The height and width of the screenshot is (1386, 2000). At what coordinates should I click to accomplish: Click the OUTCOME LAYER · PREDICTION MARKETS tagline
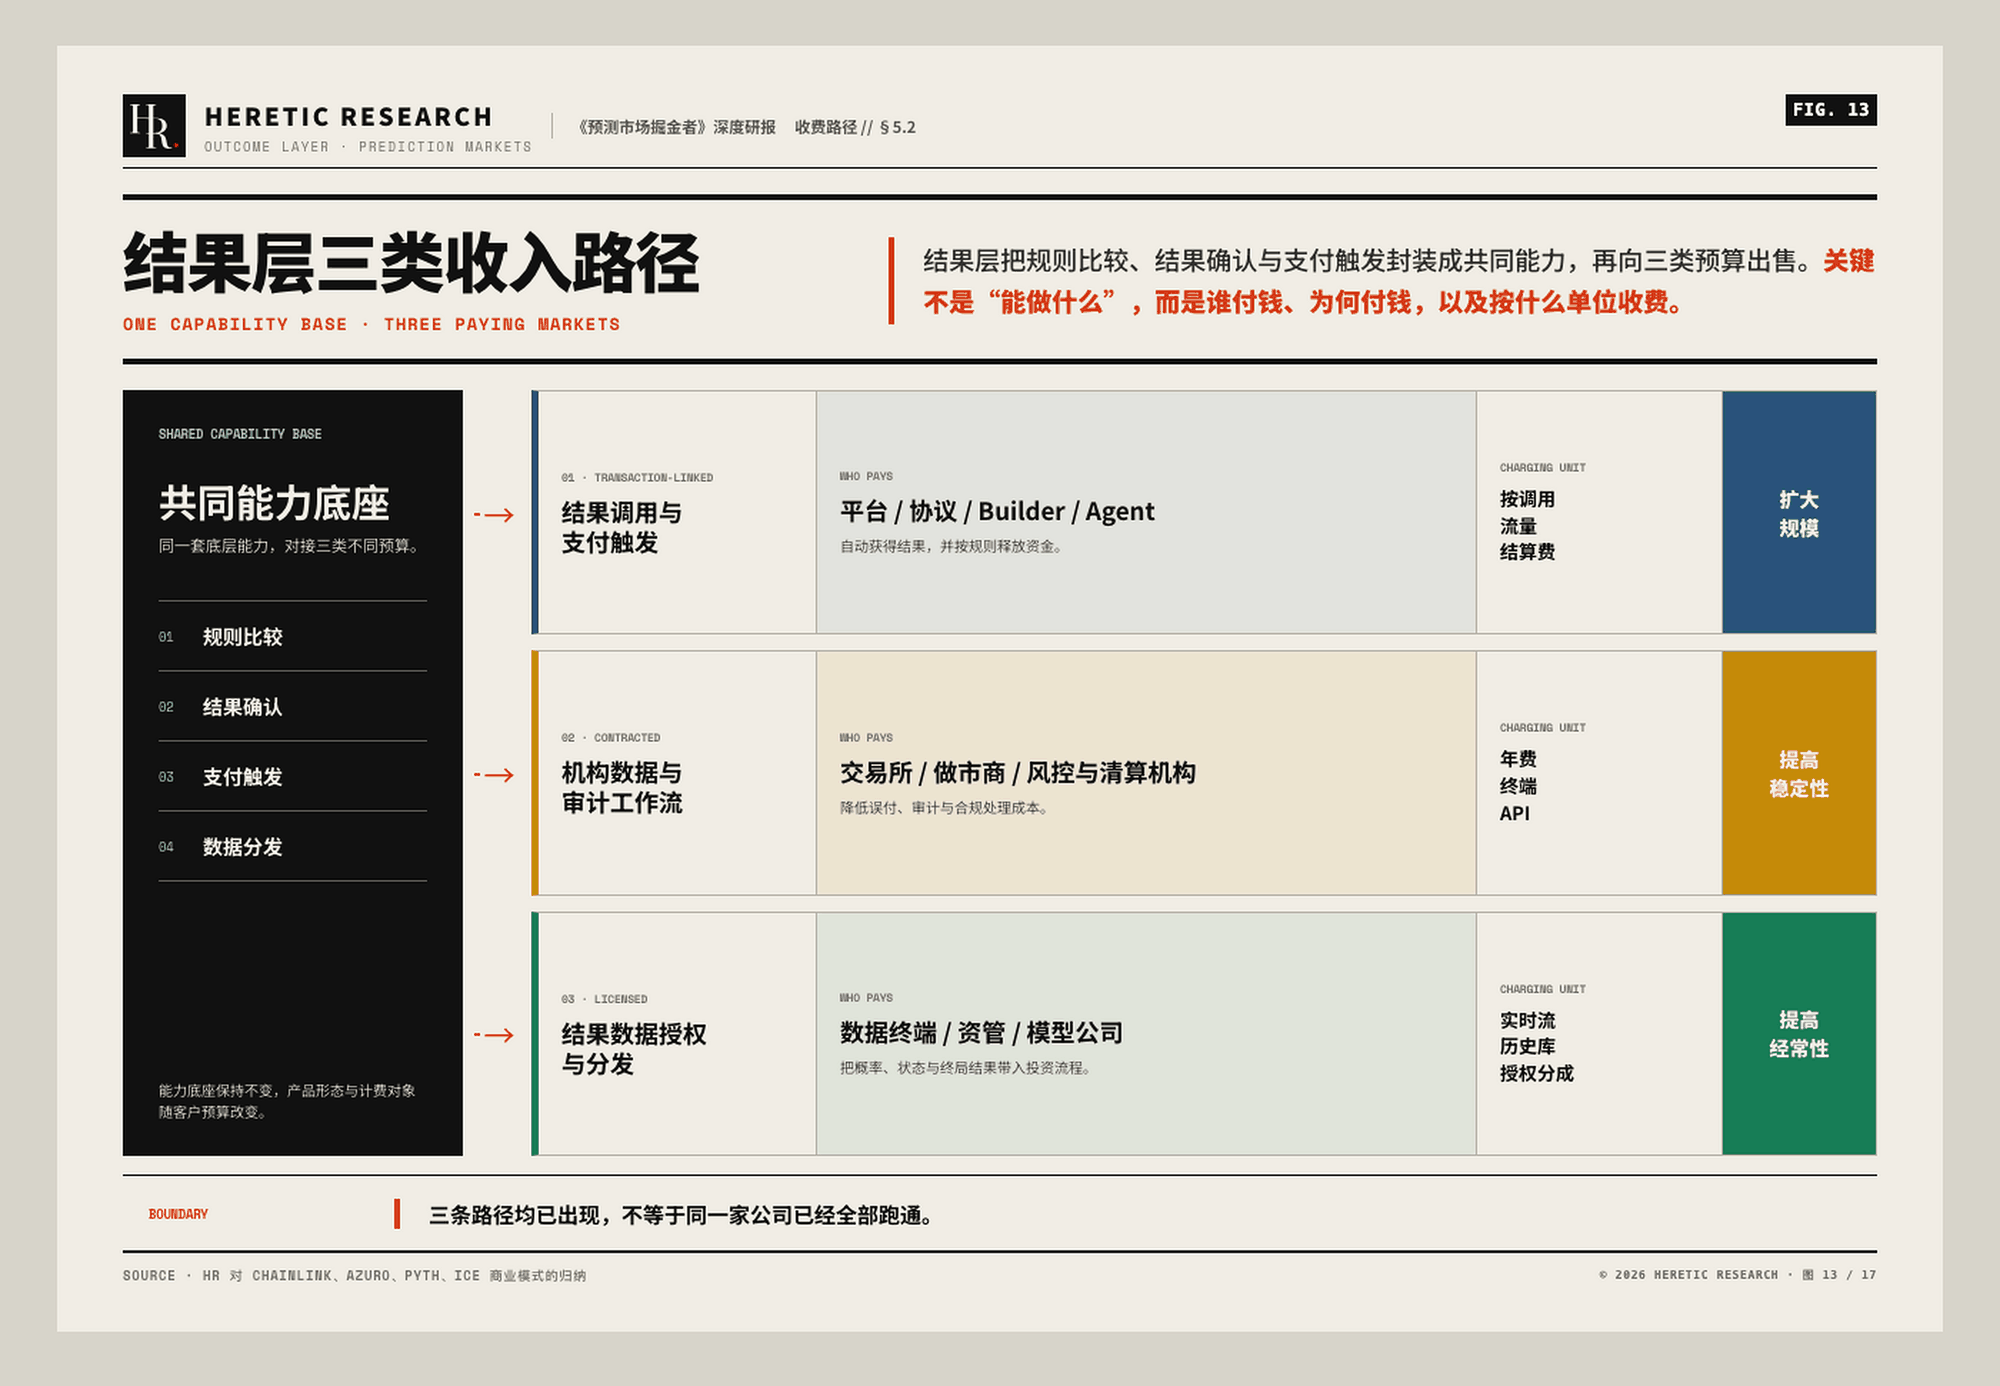click(368, 147)
